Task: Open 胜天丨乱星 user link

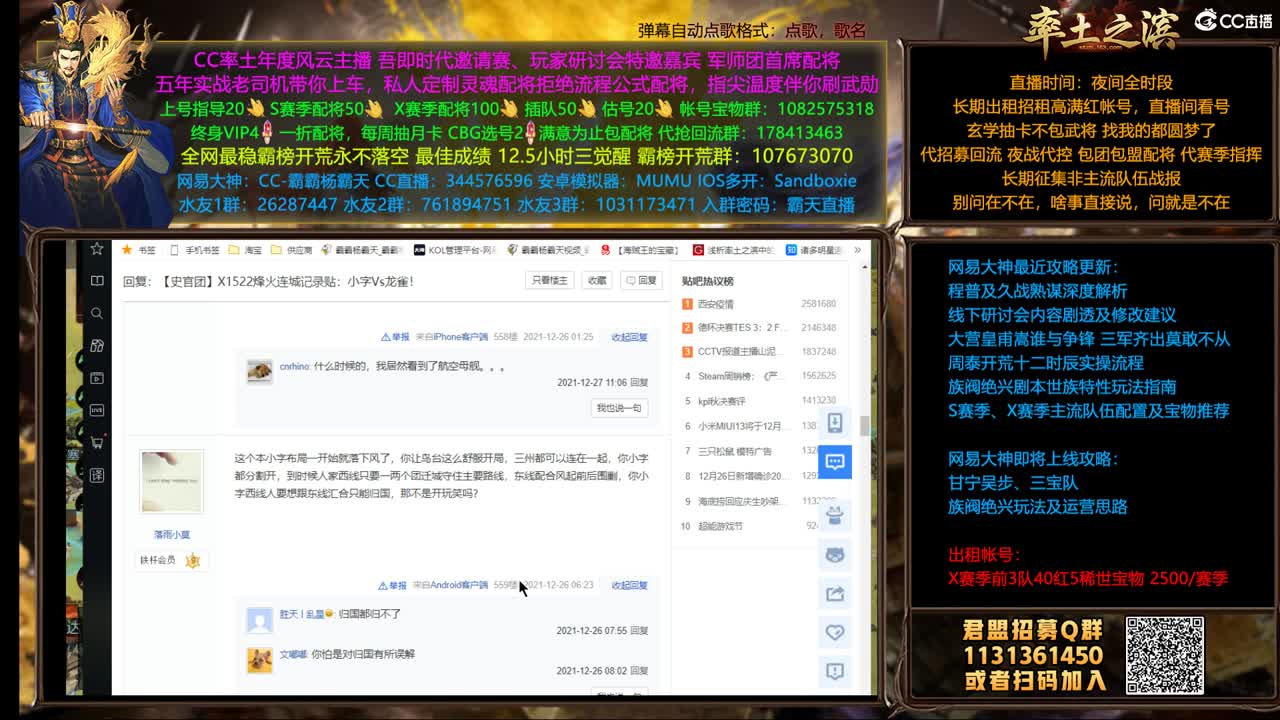Action: tap(307, 614)
